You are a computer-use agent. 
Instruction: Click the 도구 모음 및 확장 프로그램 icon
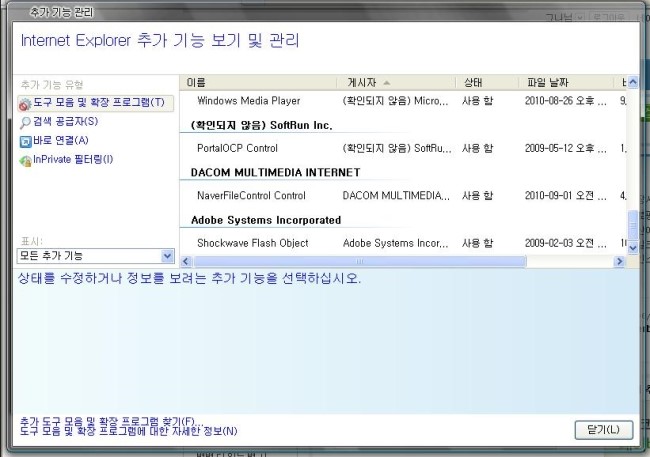[25, 103]
